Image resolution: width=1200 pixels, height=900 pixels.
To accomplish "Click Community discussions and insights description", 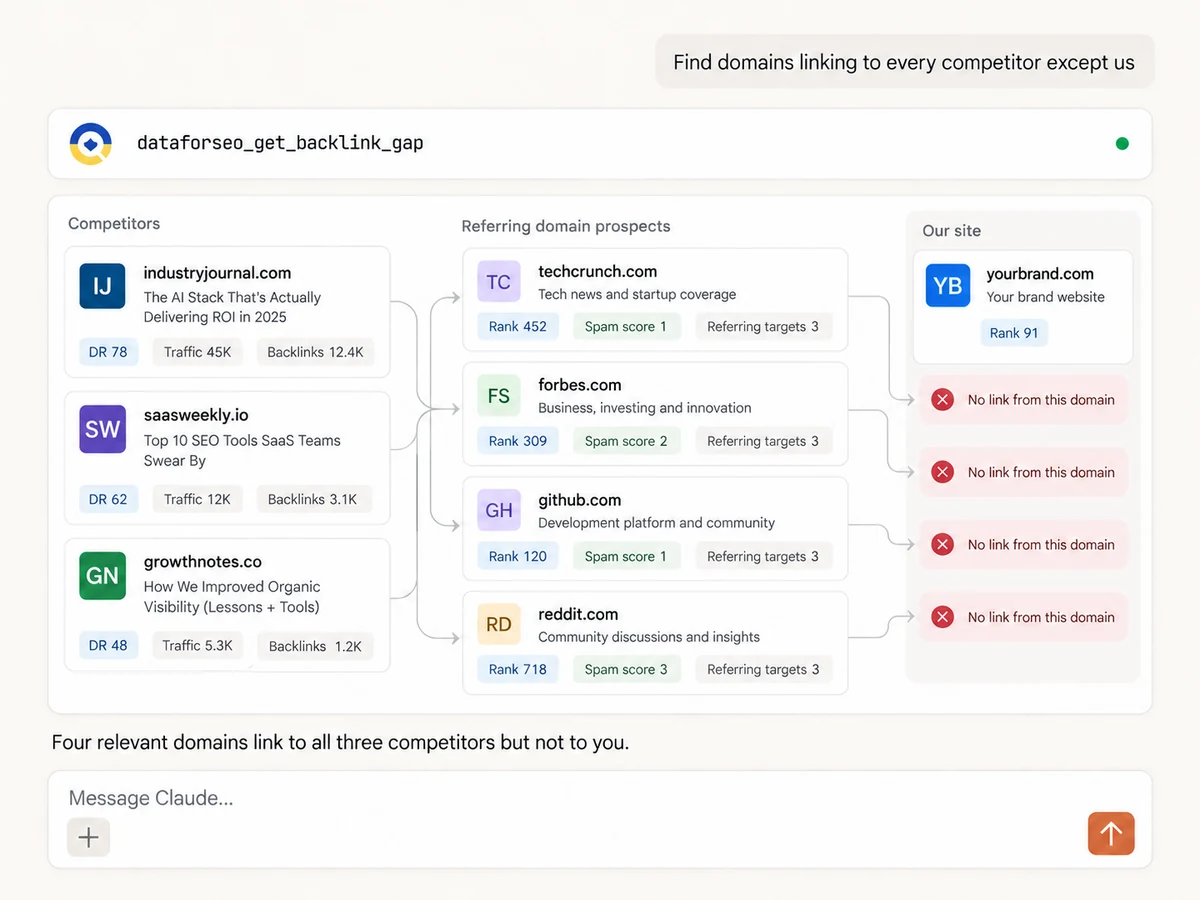I will (649, 637).
